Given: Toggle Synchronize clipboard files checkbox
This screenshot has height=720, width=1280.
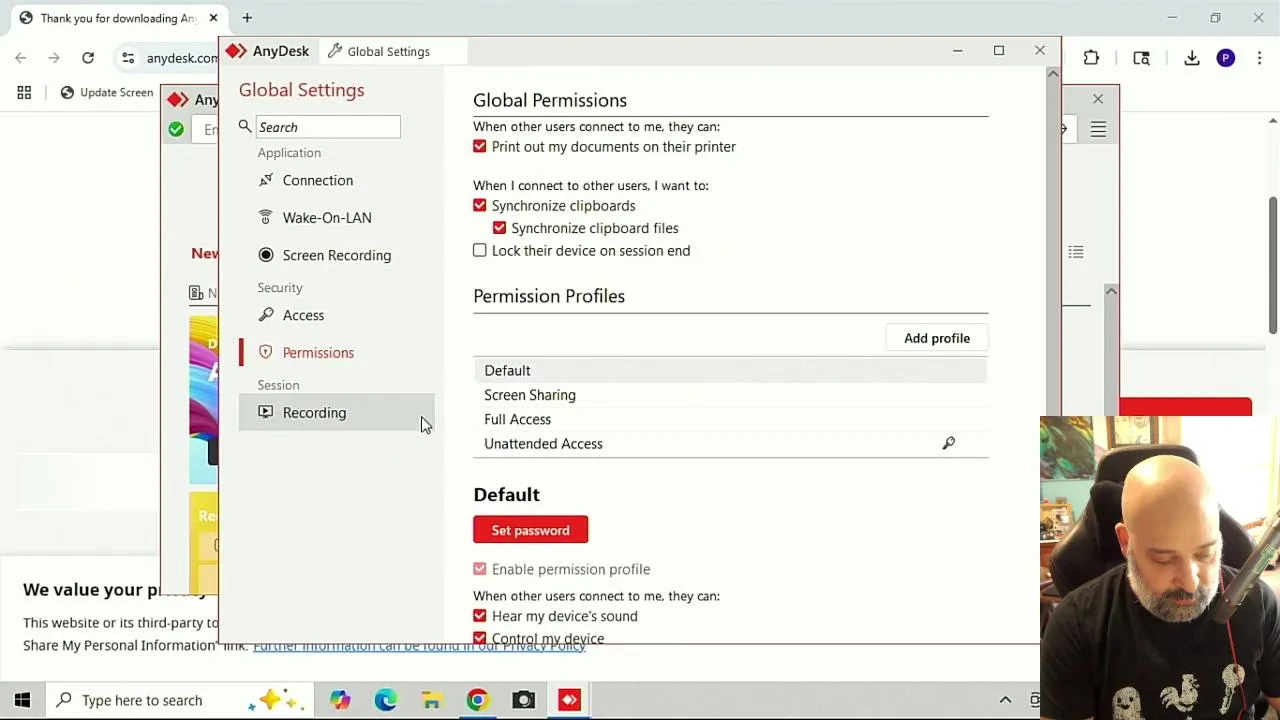Looking at the screenshot, I should pos(499,228).
